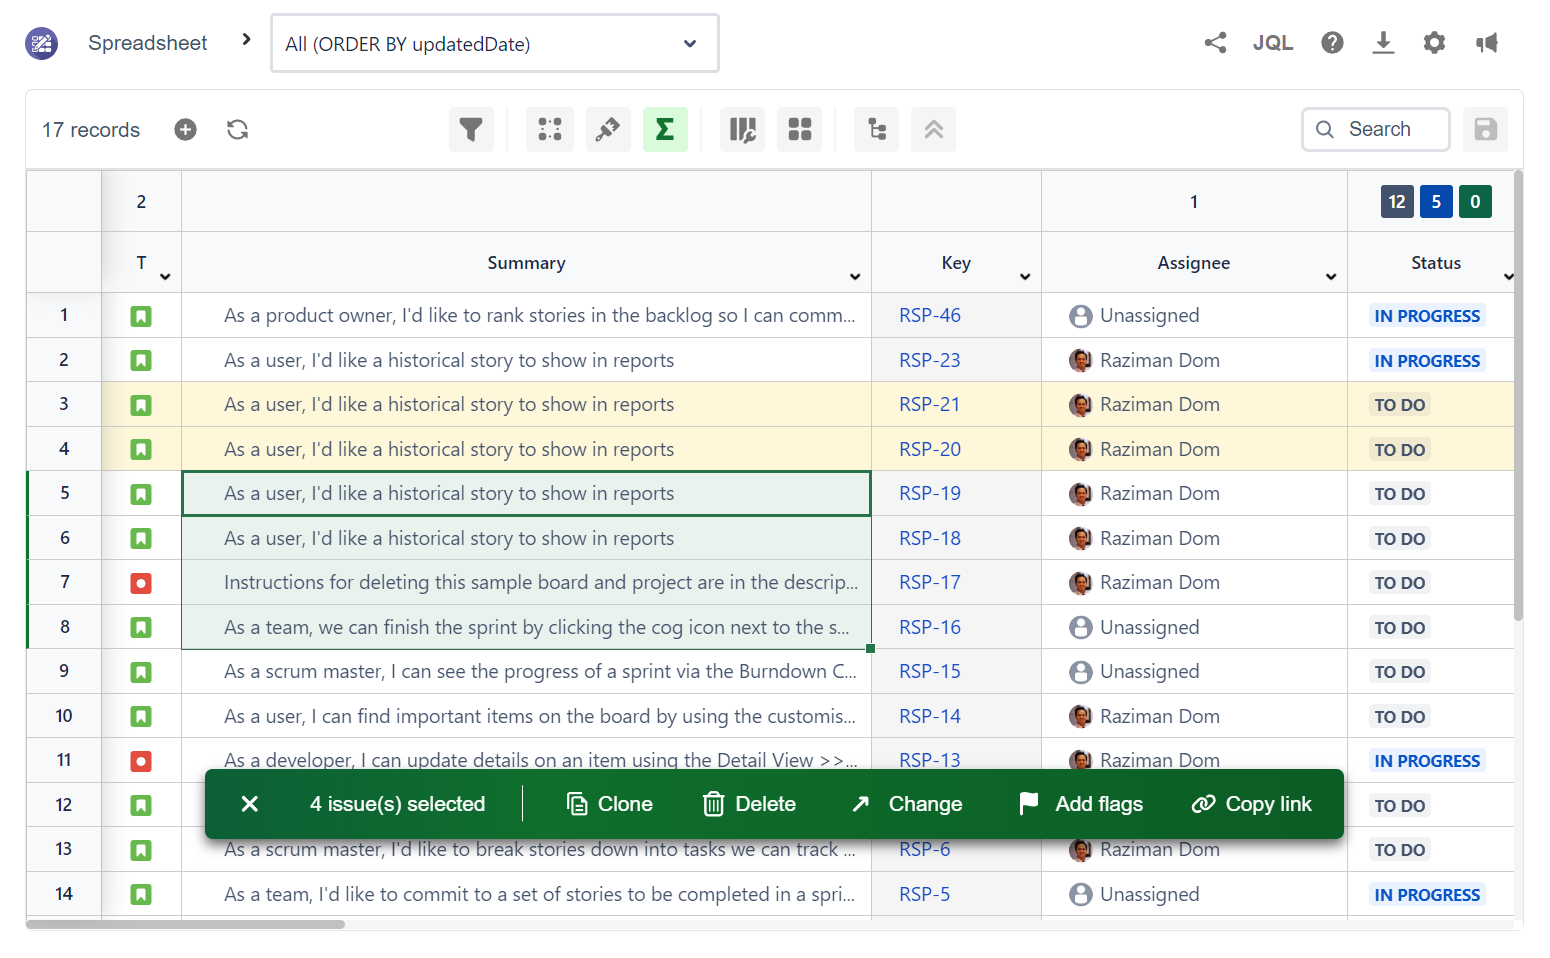Click the bug type icon in row 7
This screenshot has width=1550, height=958.
pos(141,583)
